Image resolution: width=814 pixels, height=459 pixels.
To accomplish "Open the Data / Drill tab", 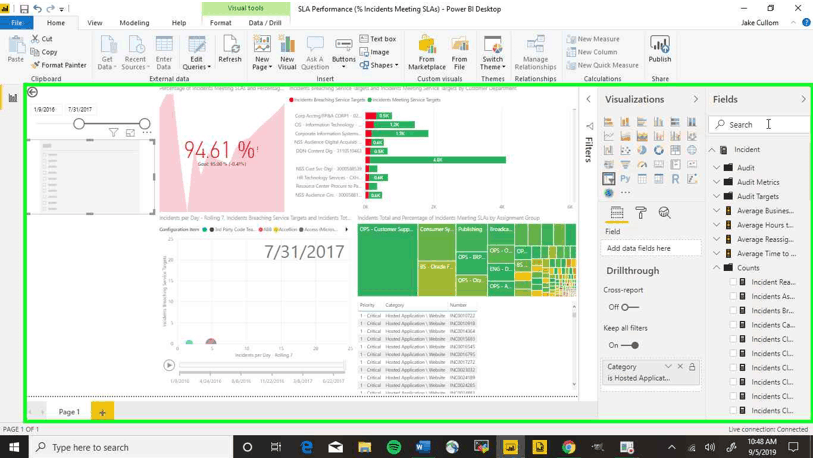I will 265,22.
